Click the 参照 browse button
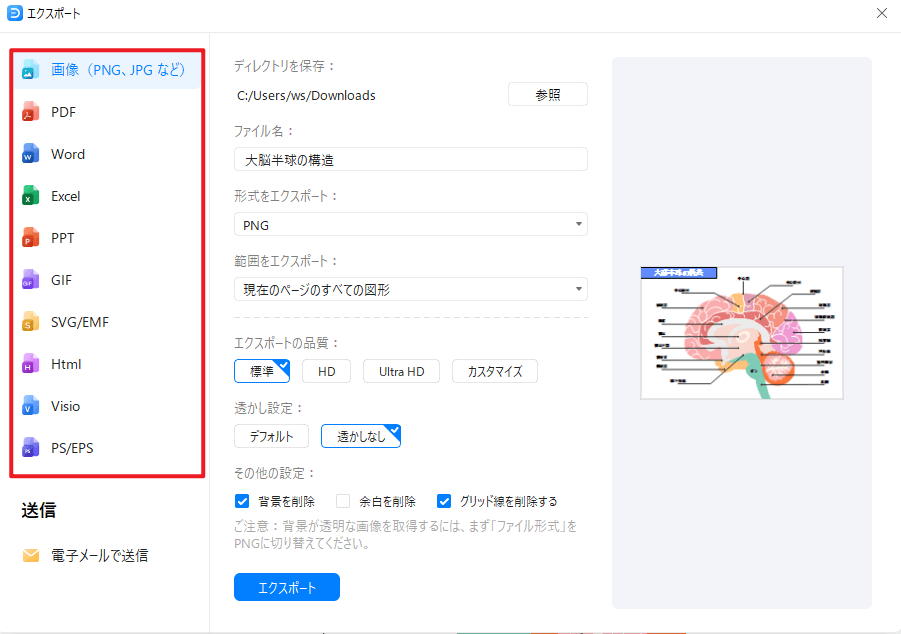The image size is (901, 634). (548, 94)
